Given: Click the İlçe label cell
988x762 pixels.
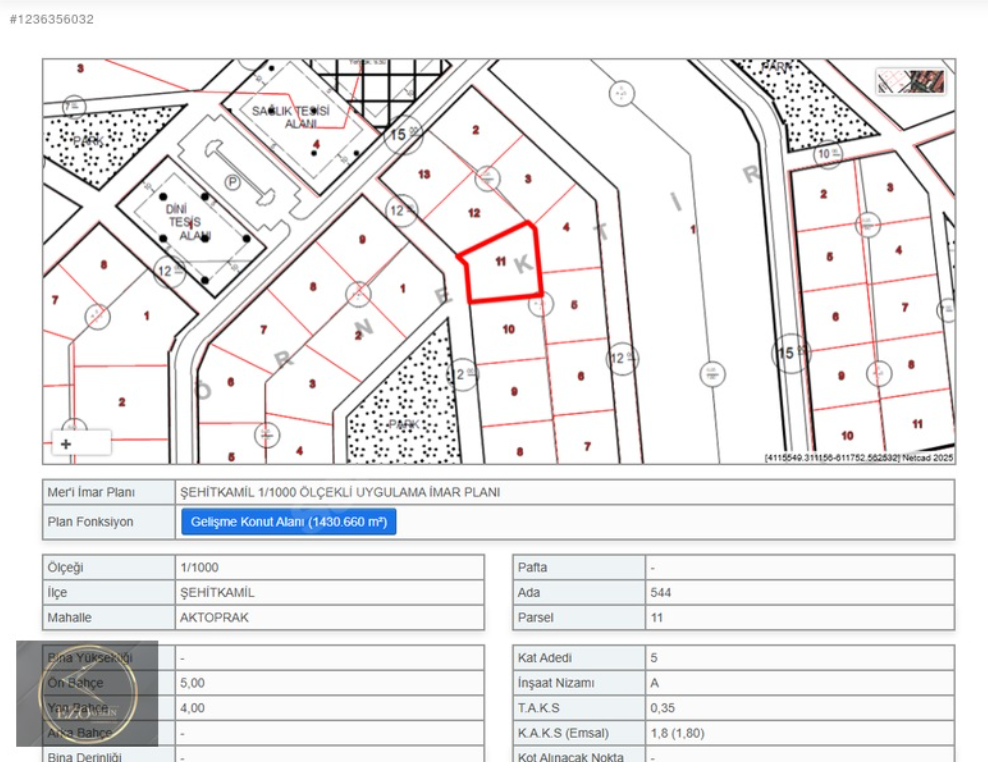Looking at the screenshot, I should click(108, 592).
